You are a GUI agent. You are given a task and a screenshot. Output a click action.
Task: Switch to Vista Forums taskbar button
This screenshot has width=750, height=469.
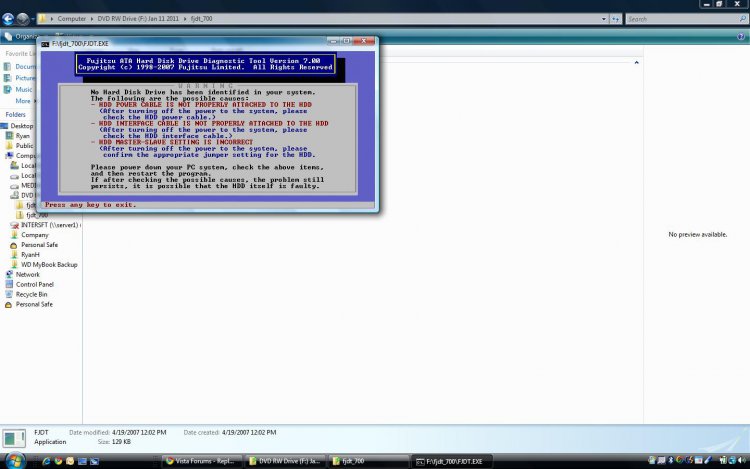click(x=201, y=461)
